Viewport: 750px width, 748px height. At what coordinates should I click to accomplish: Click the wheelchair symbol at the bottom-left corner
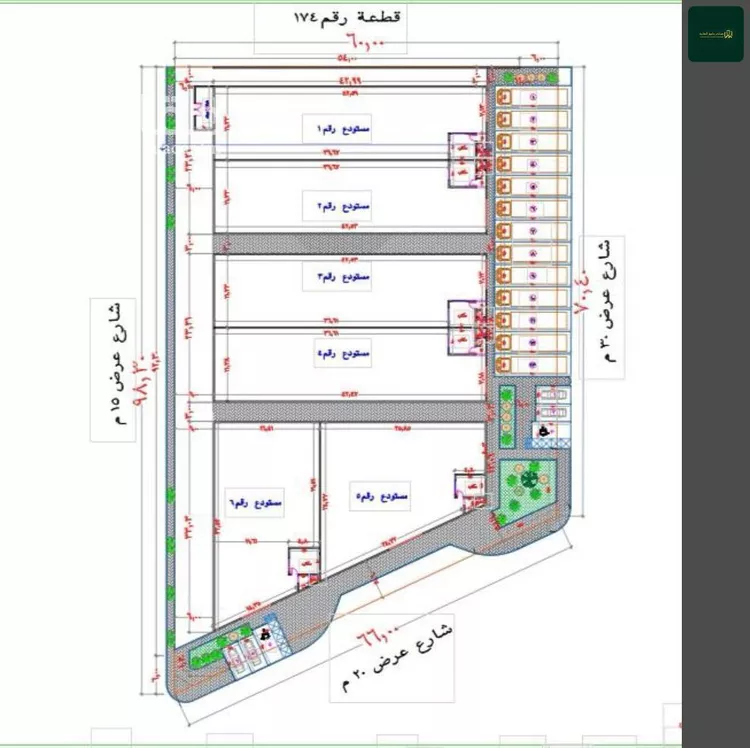[x=266, y=634]
